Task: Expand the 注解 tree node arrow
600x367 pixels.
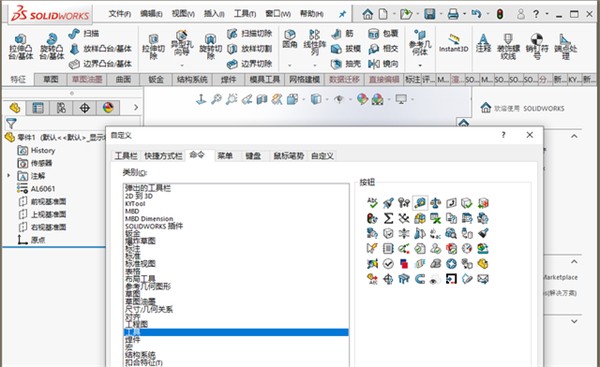Action: coord(8,176)
